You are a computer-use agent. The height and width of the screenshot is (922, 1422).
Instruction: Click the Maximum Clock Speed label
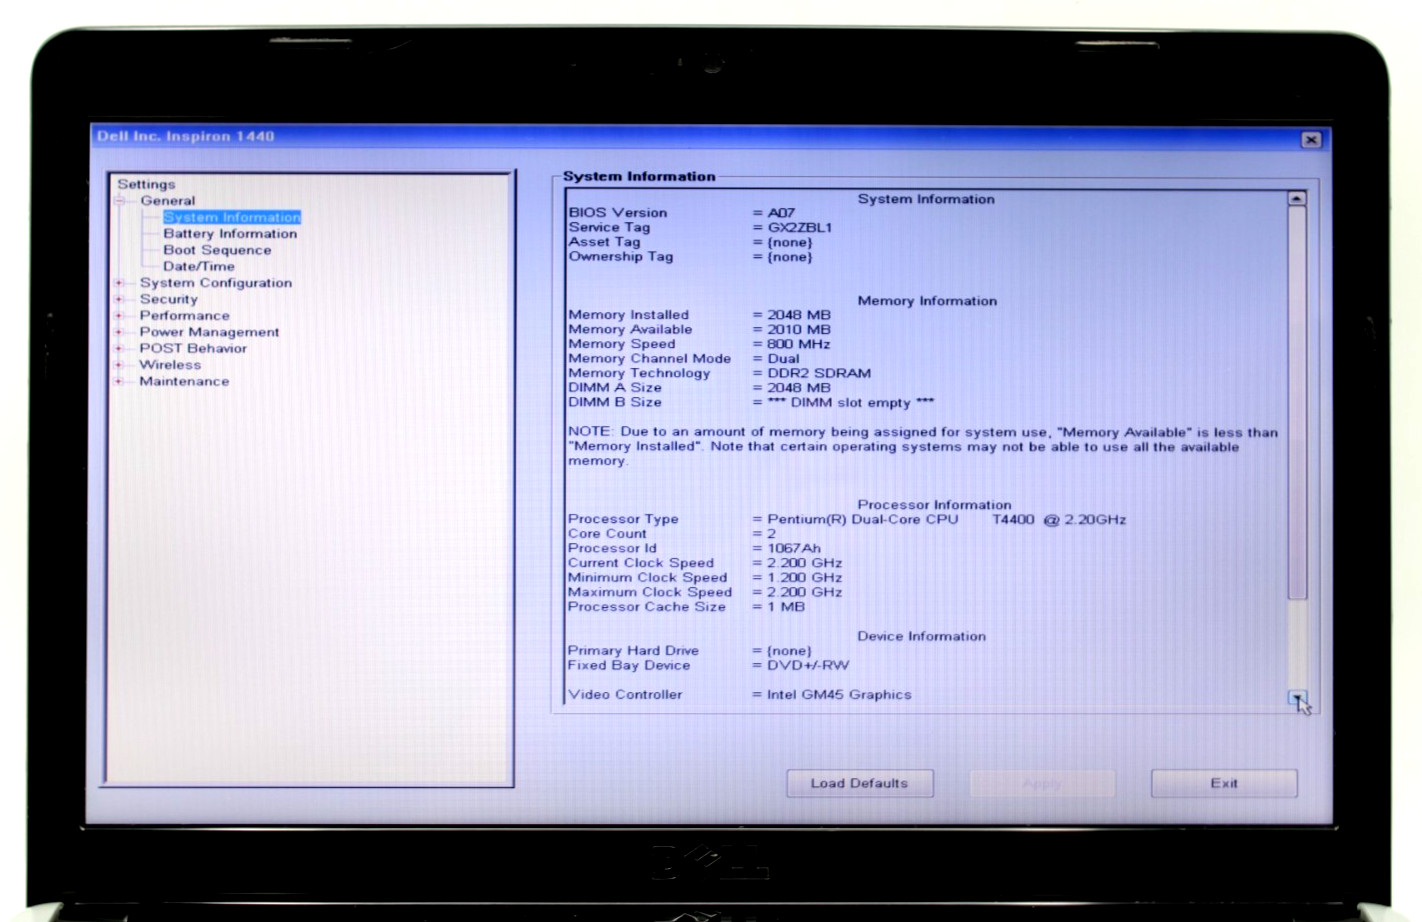[x=649, y=592]
